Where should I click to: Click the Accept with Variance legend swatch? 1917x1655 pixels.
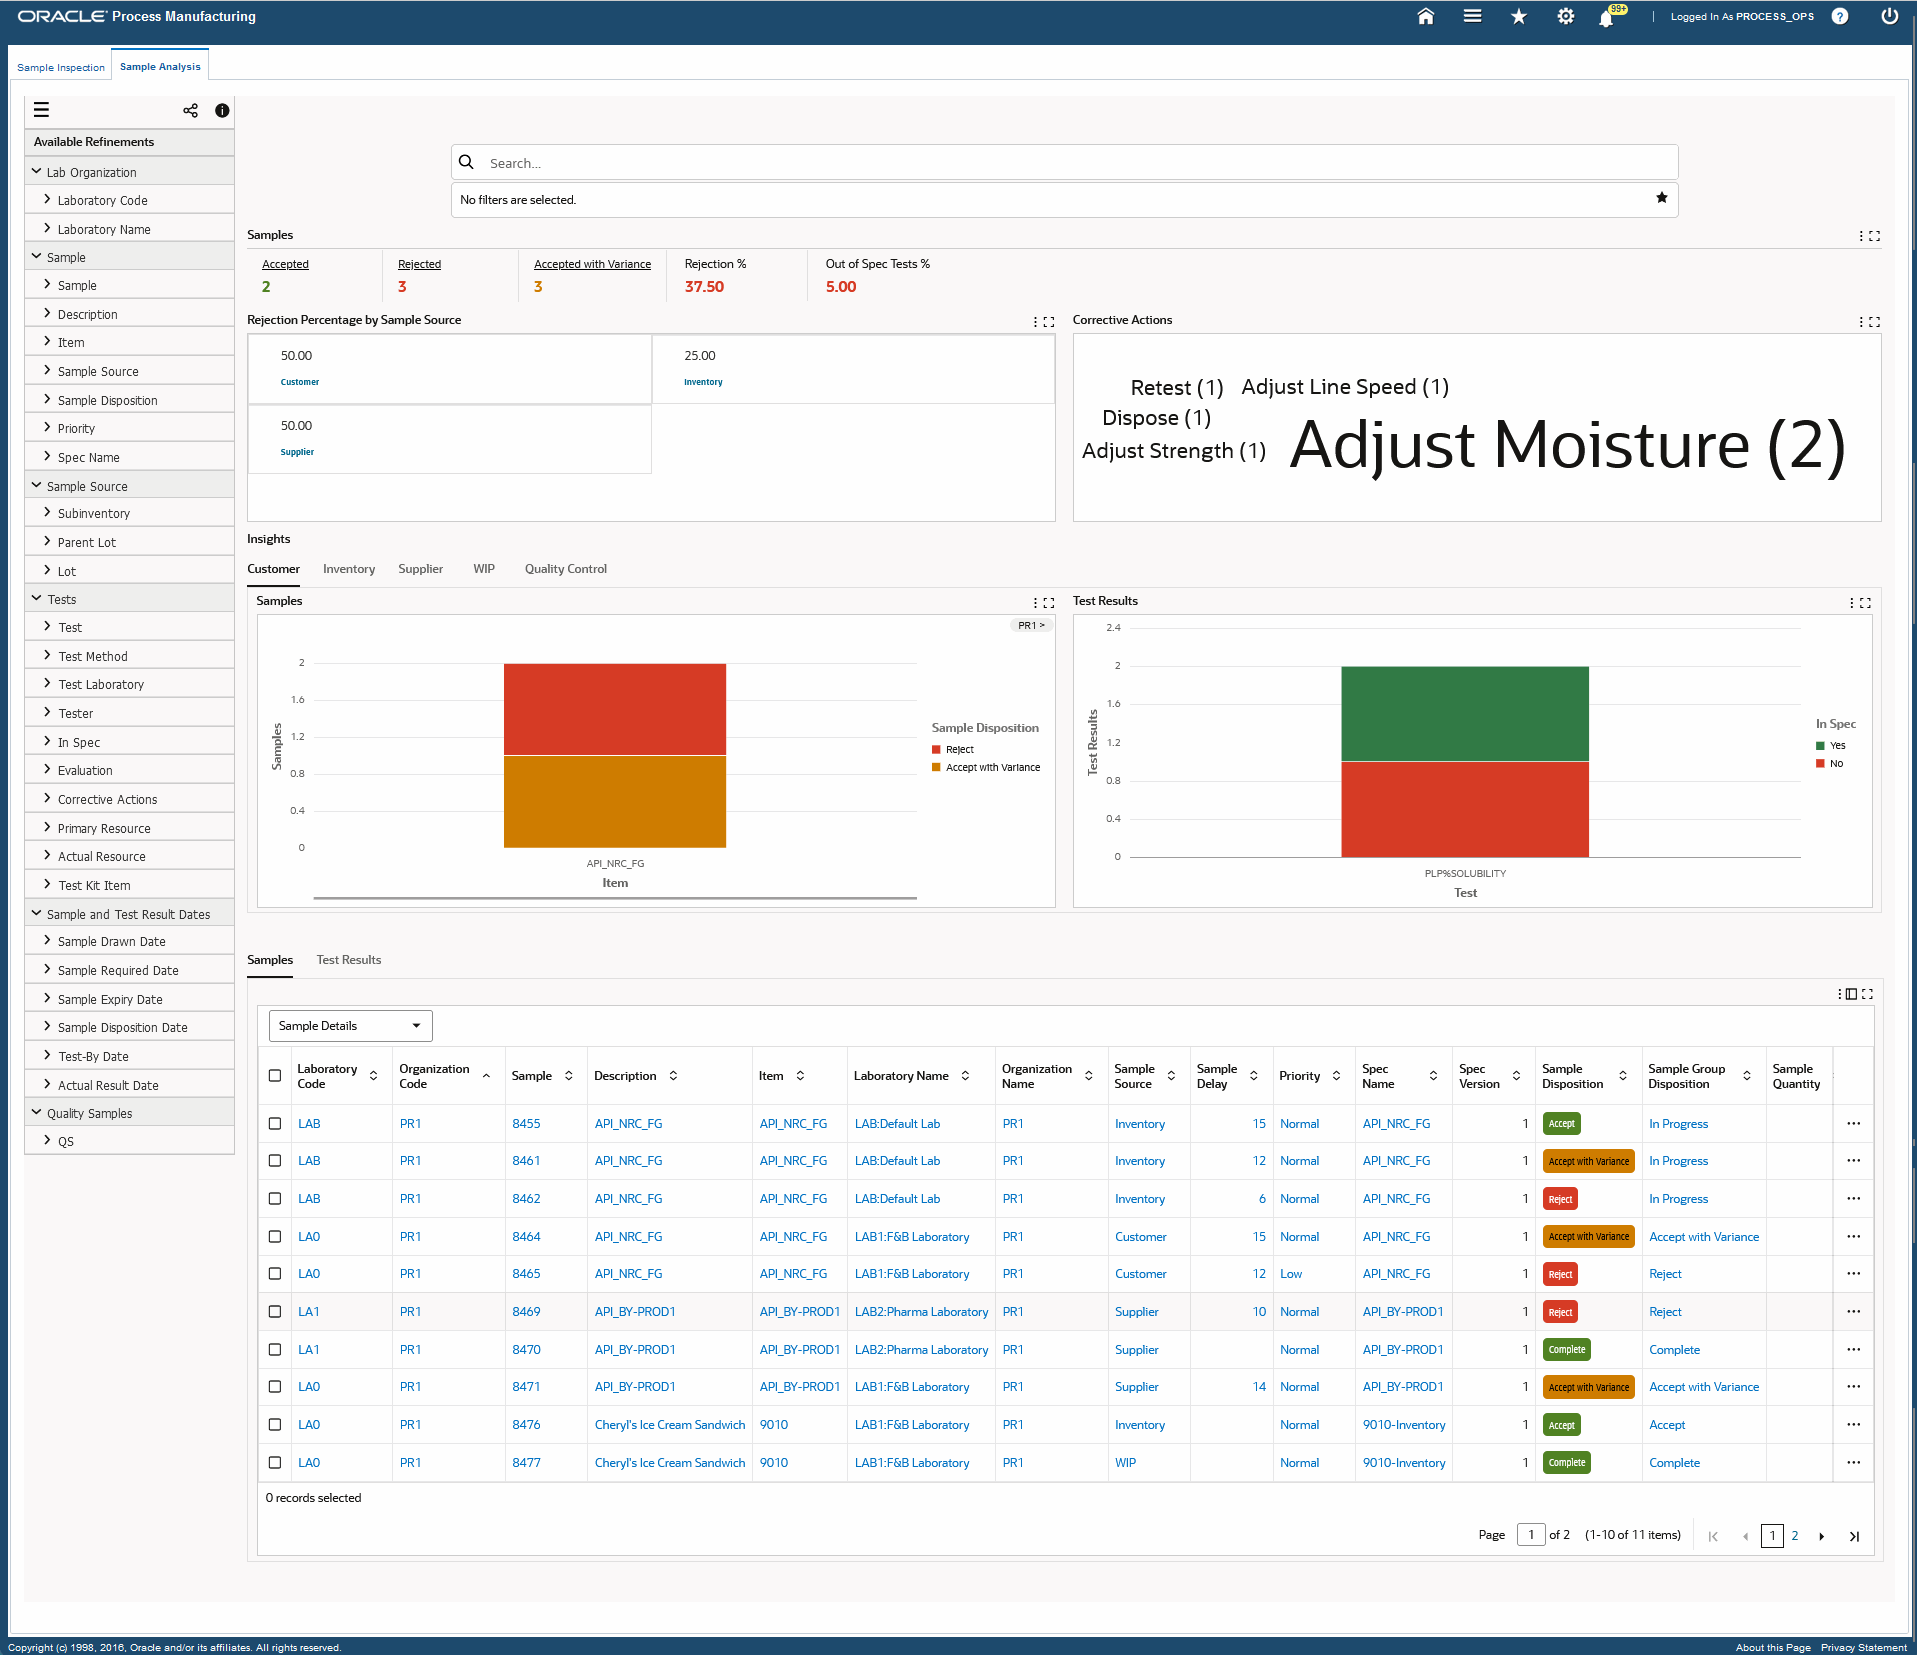click(936, 768)
